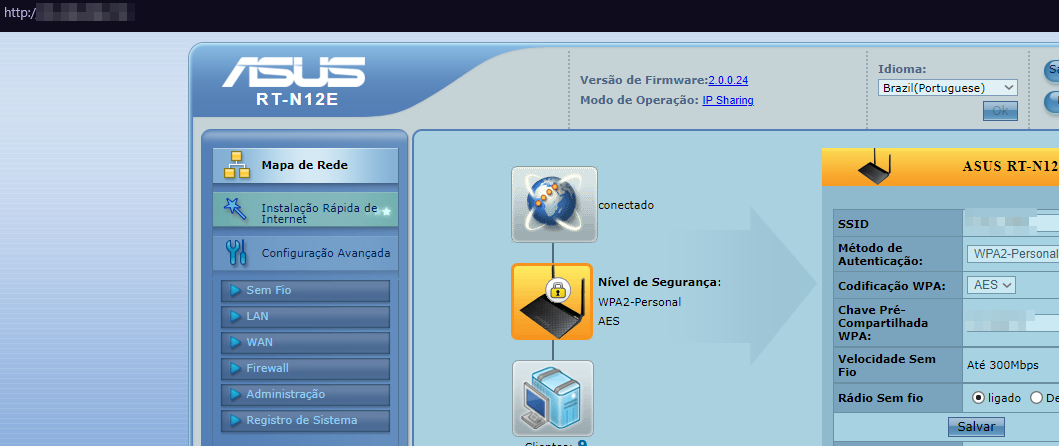Image resolution: width=1059 pixels, height=446 pixels.
Task: Click the Até 300Mbps speed value
Action: pyautogui.click(x=1003, y=365)
